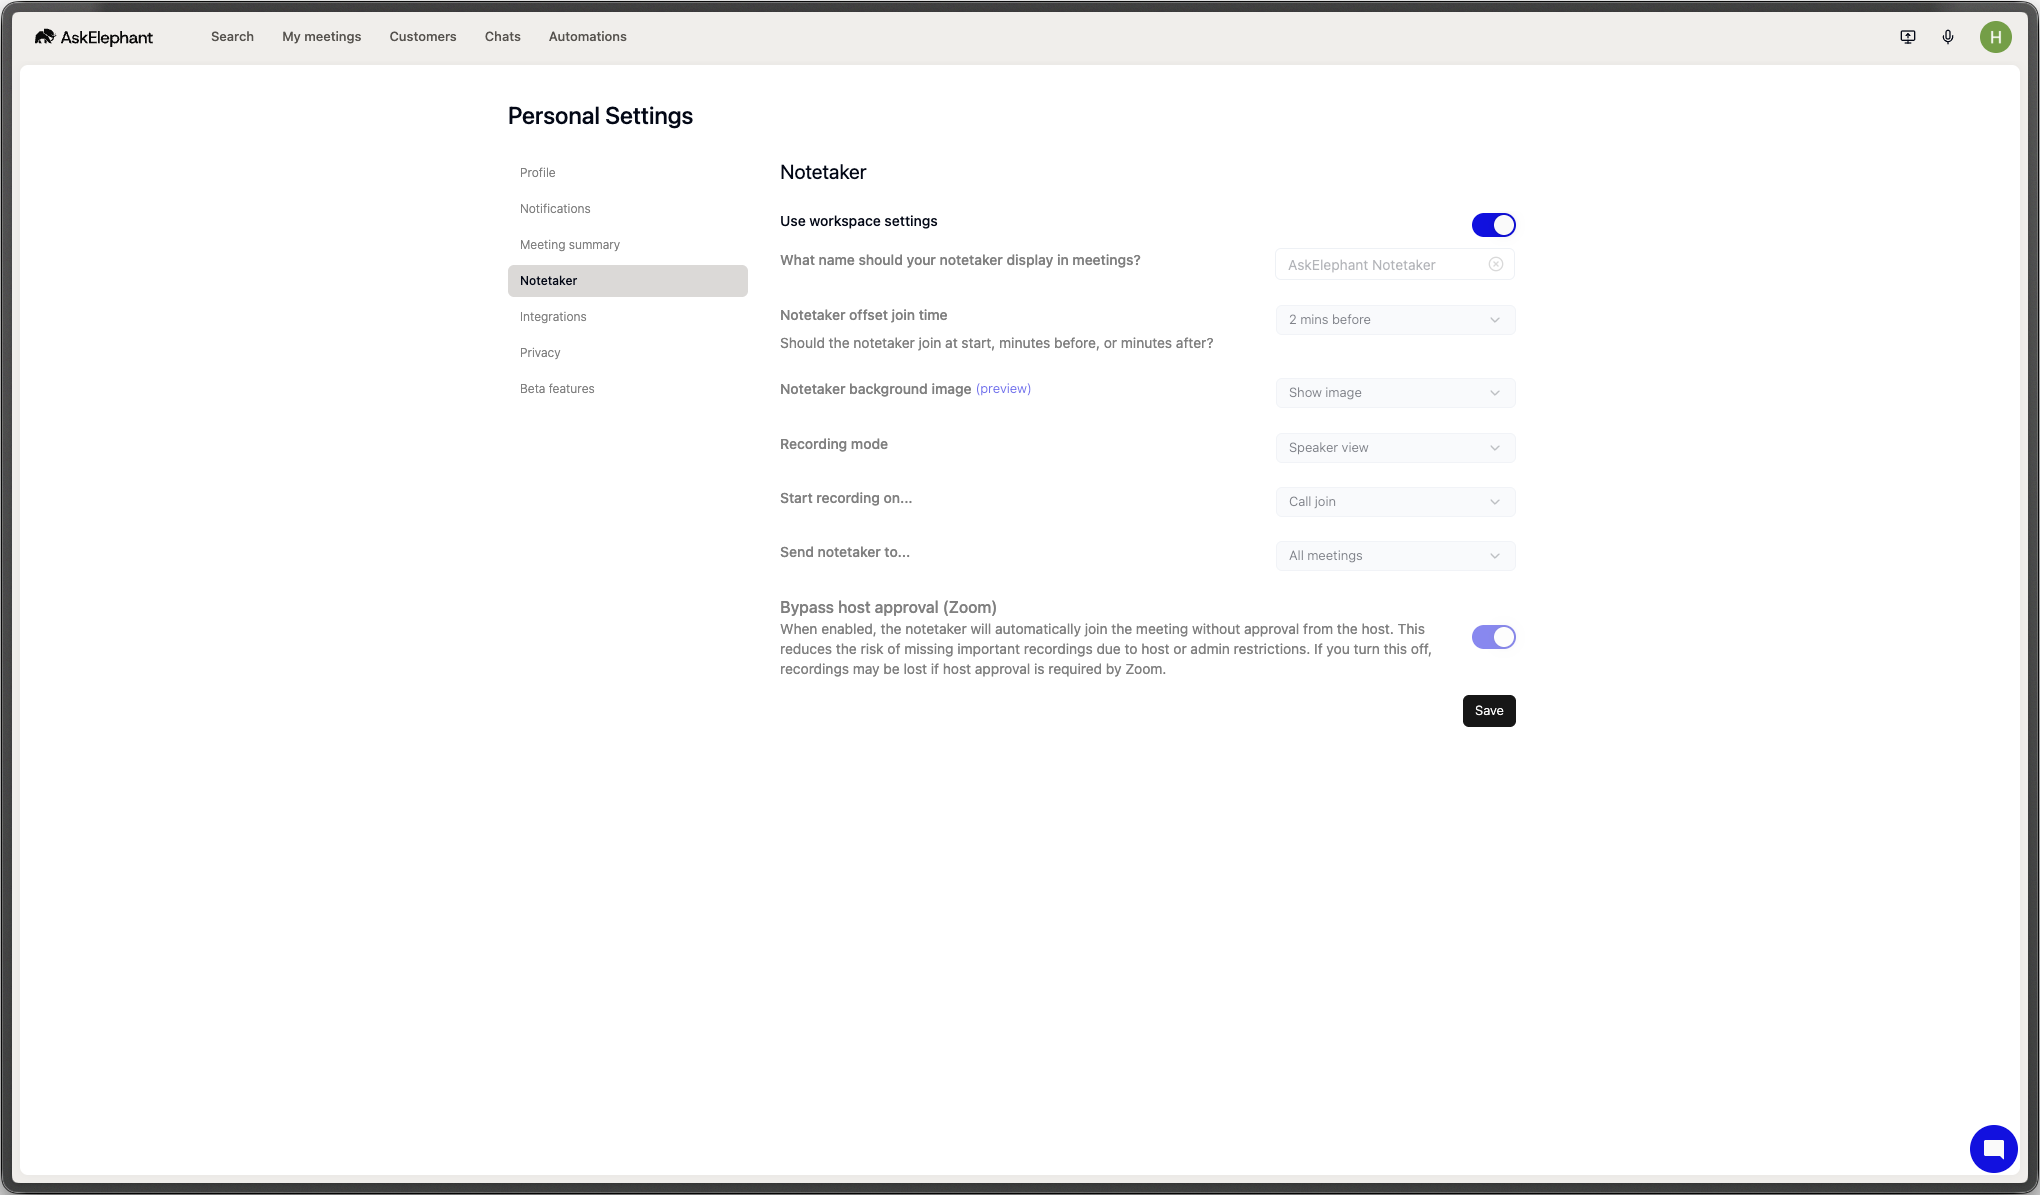Image resolution: width=2040 pixels, height=1195 pixels.
Task: Select Beta features settings section
Action: pyautogui.click(x=628, y=389)
